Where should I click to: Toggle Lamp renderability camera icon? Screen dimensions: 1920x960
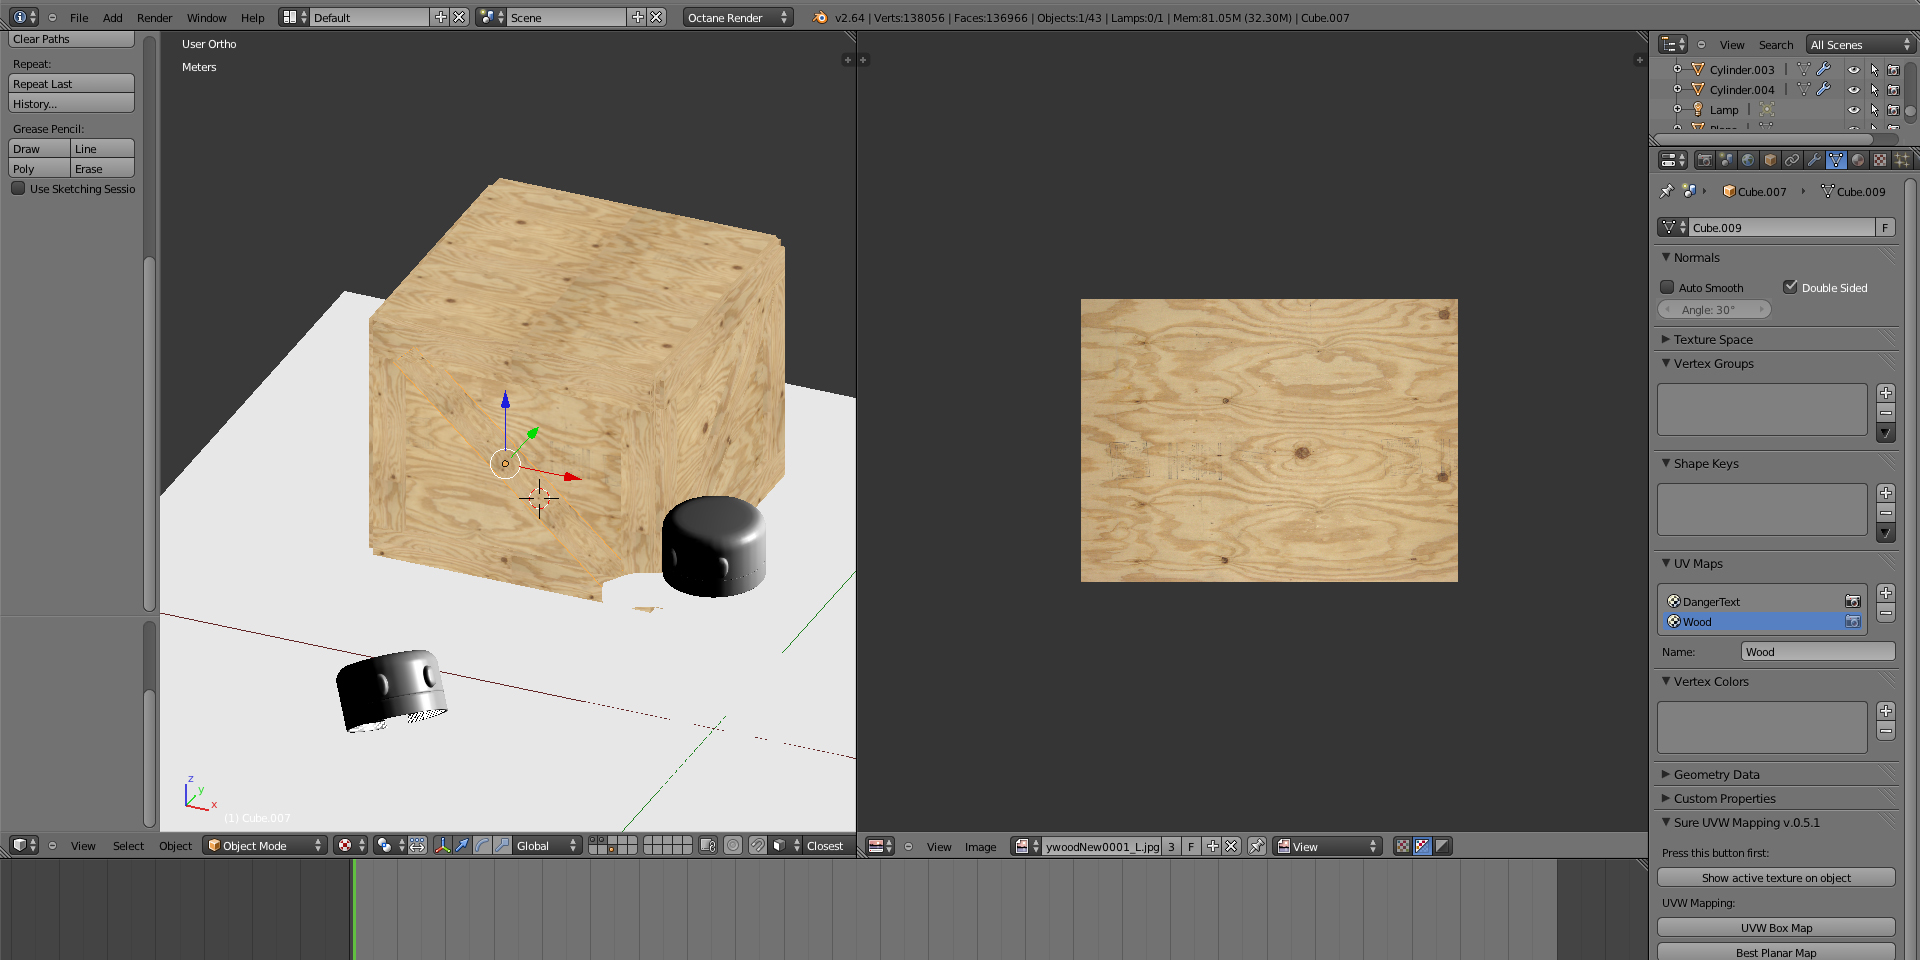(1893, 109)
